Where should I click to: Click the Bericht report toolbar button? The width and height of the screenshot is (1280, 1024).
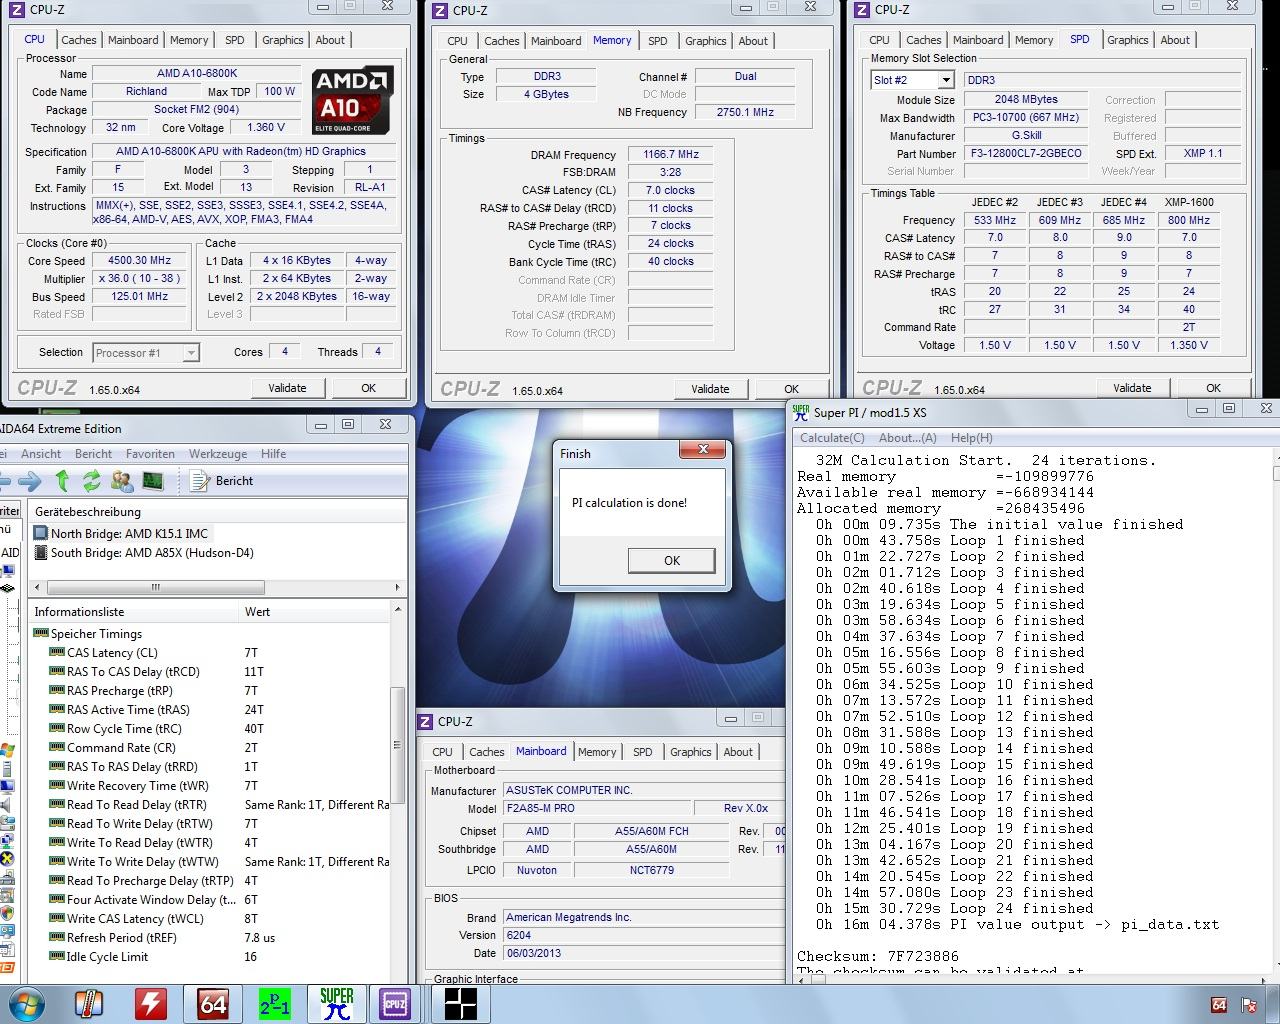pyautogui.click(x=223, y=481)
